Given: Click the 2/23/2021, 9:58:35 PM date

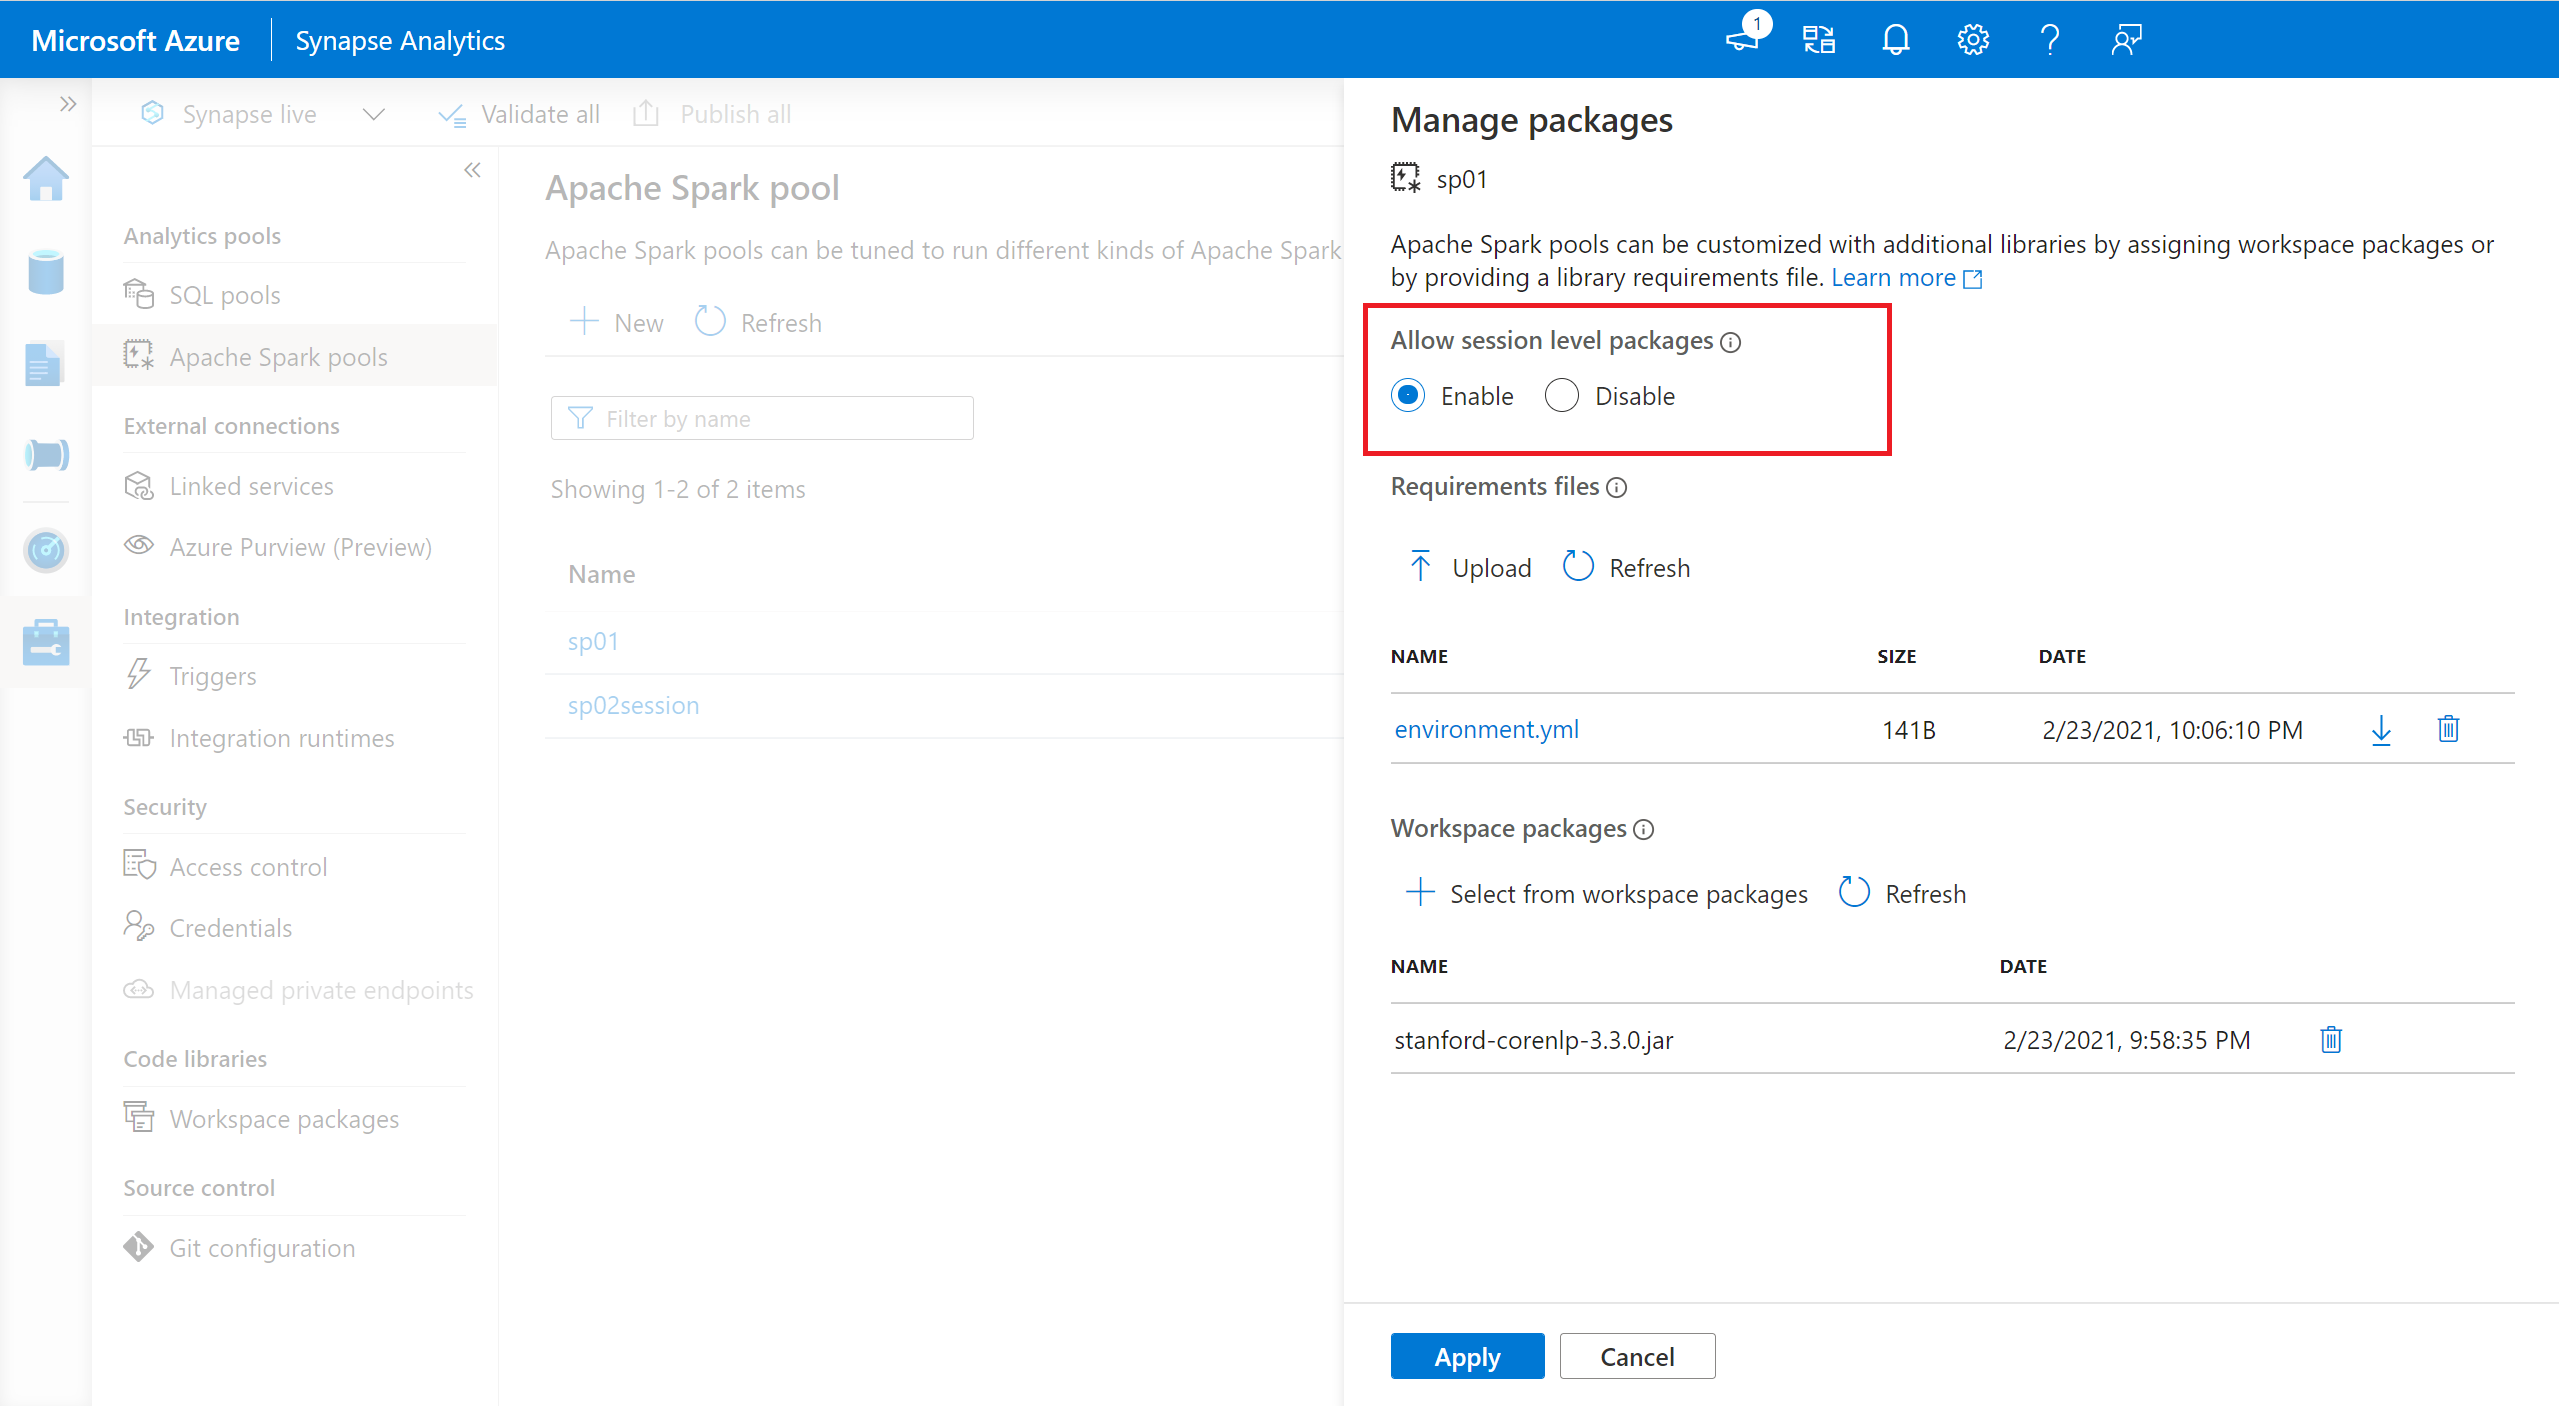Looking at the screenshot, I should coord(2126,1040).
